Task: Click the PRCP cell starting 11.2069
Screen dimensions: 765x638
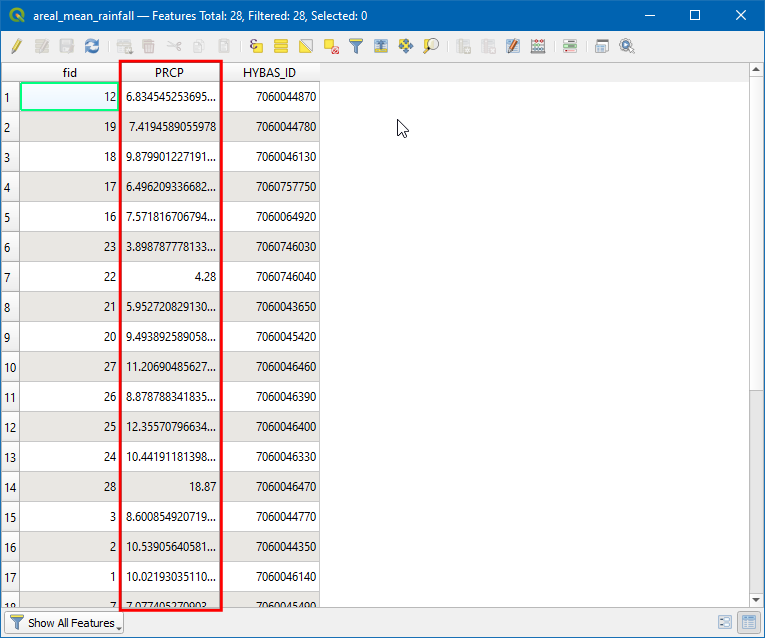Action: point(170,367)
